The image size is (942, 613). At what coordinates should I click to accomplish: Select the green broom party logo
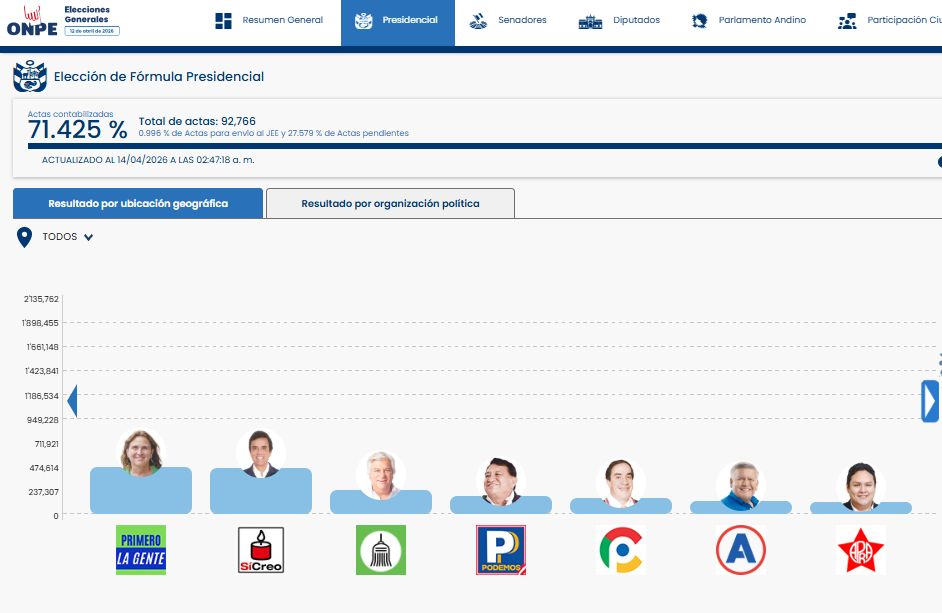point(381,550)
